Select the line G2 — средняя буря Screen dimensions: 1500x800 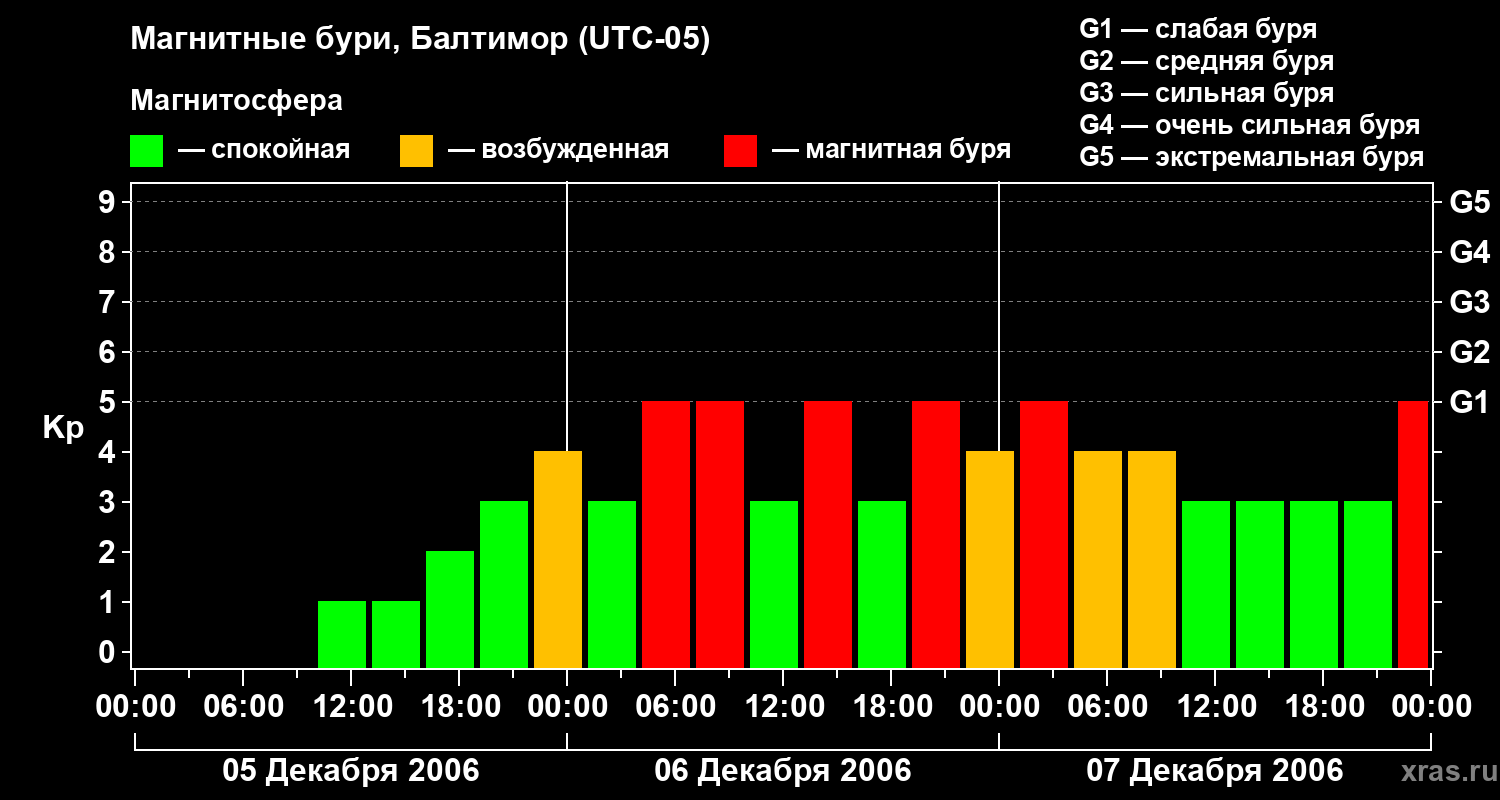(1207, 61)
